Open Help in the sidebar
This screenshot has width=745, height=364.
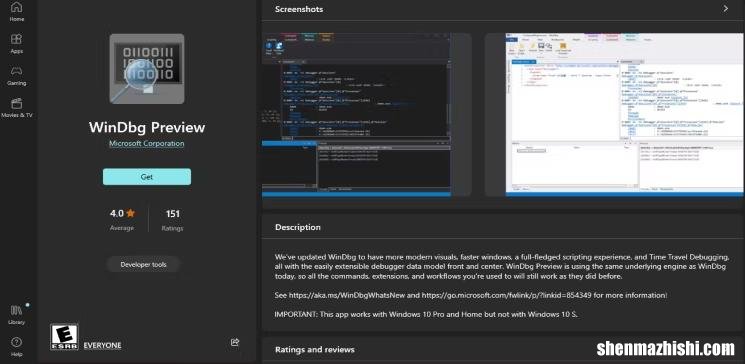pos(17,347)
